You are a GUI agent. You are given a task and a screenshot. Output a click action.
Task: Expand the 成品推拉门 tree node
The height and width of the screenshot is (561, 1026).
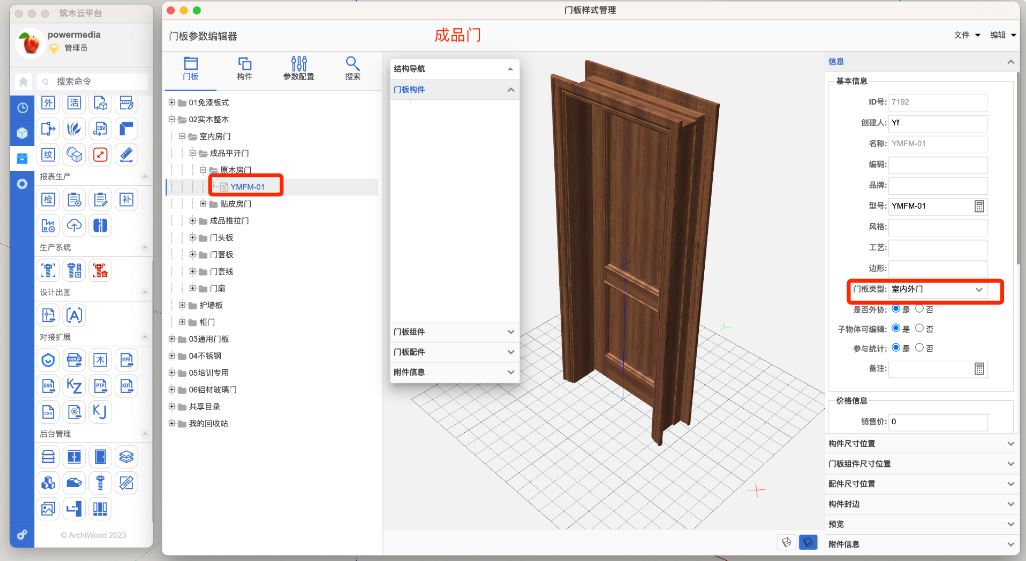point(192,221)
